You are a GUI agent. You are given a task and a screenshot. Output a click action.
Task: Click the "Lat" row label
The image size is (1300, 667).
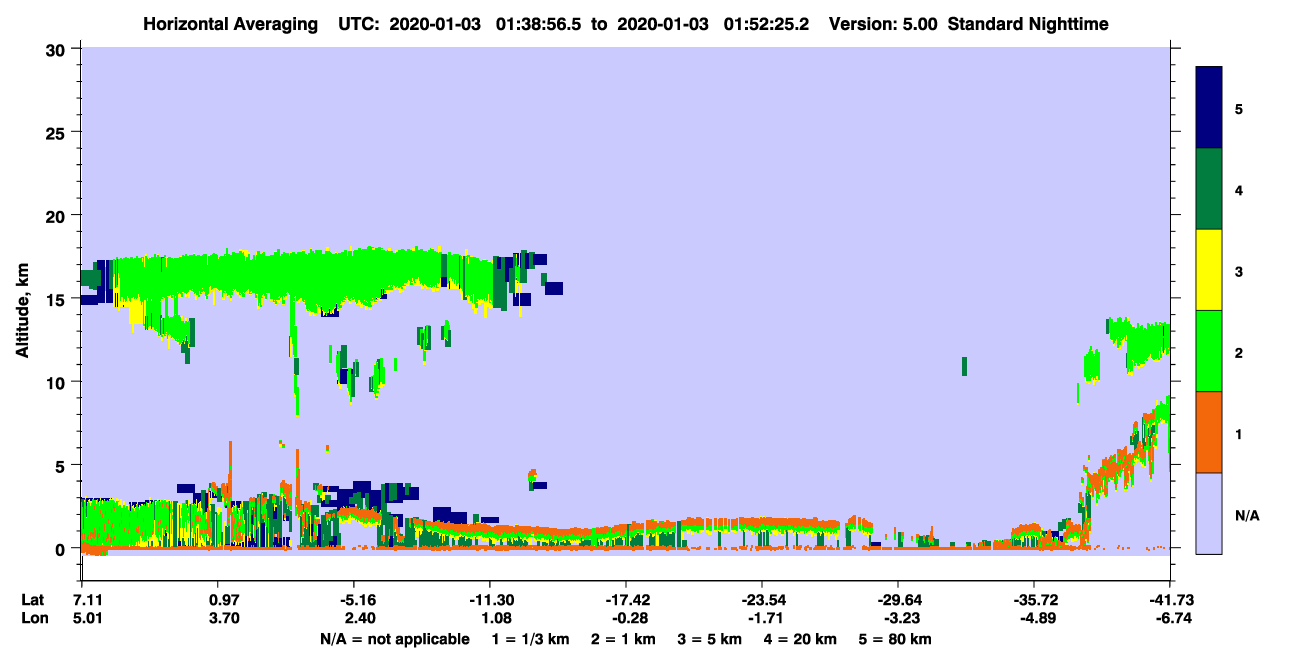tap(32, 600)
